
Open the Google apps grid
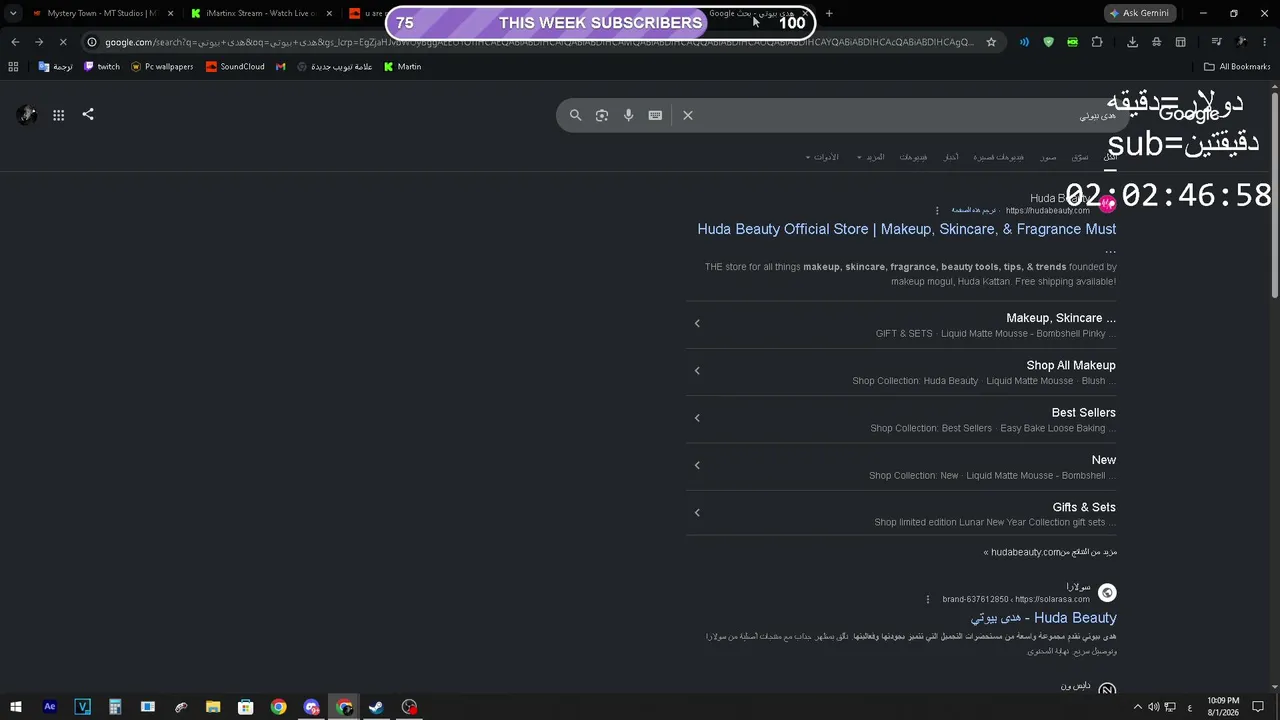[x=58, y=115]
